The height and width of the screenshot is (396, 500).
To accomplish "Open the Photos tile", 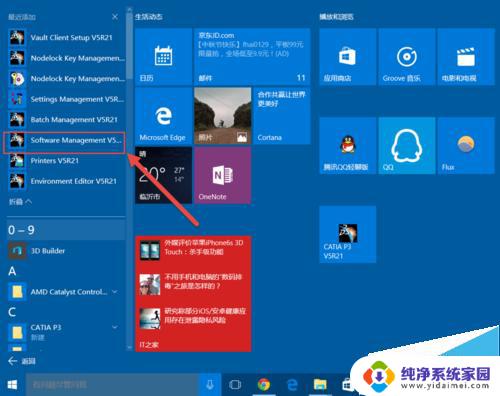I will [222, 116].
